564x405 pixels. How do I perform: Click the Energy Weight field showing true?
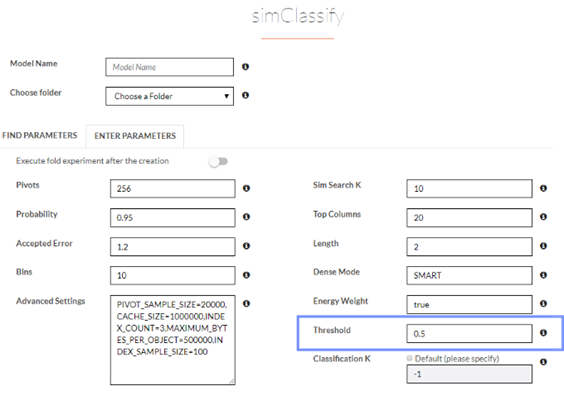pyautogui.click(x=469, y=304)
